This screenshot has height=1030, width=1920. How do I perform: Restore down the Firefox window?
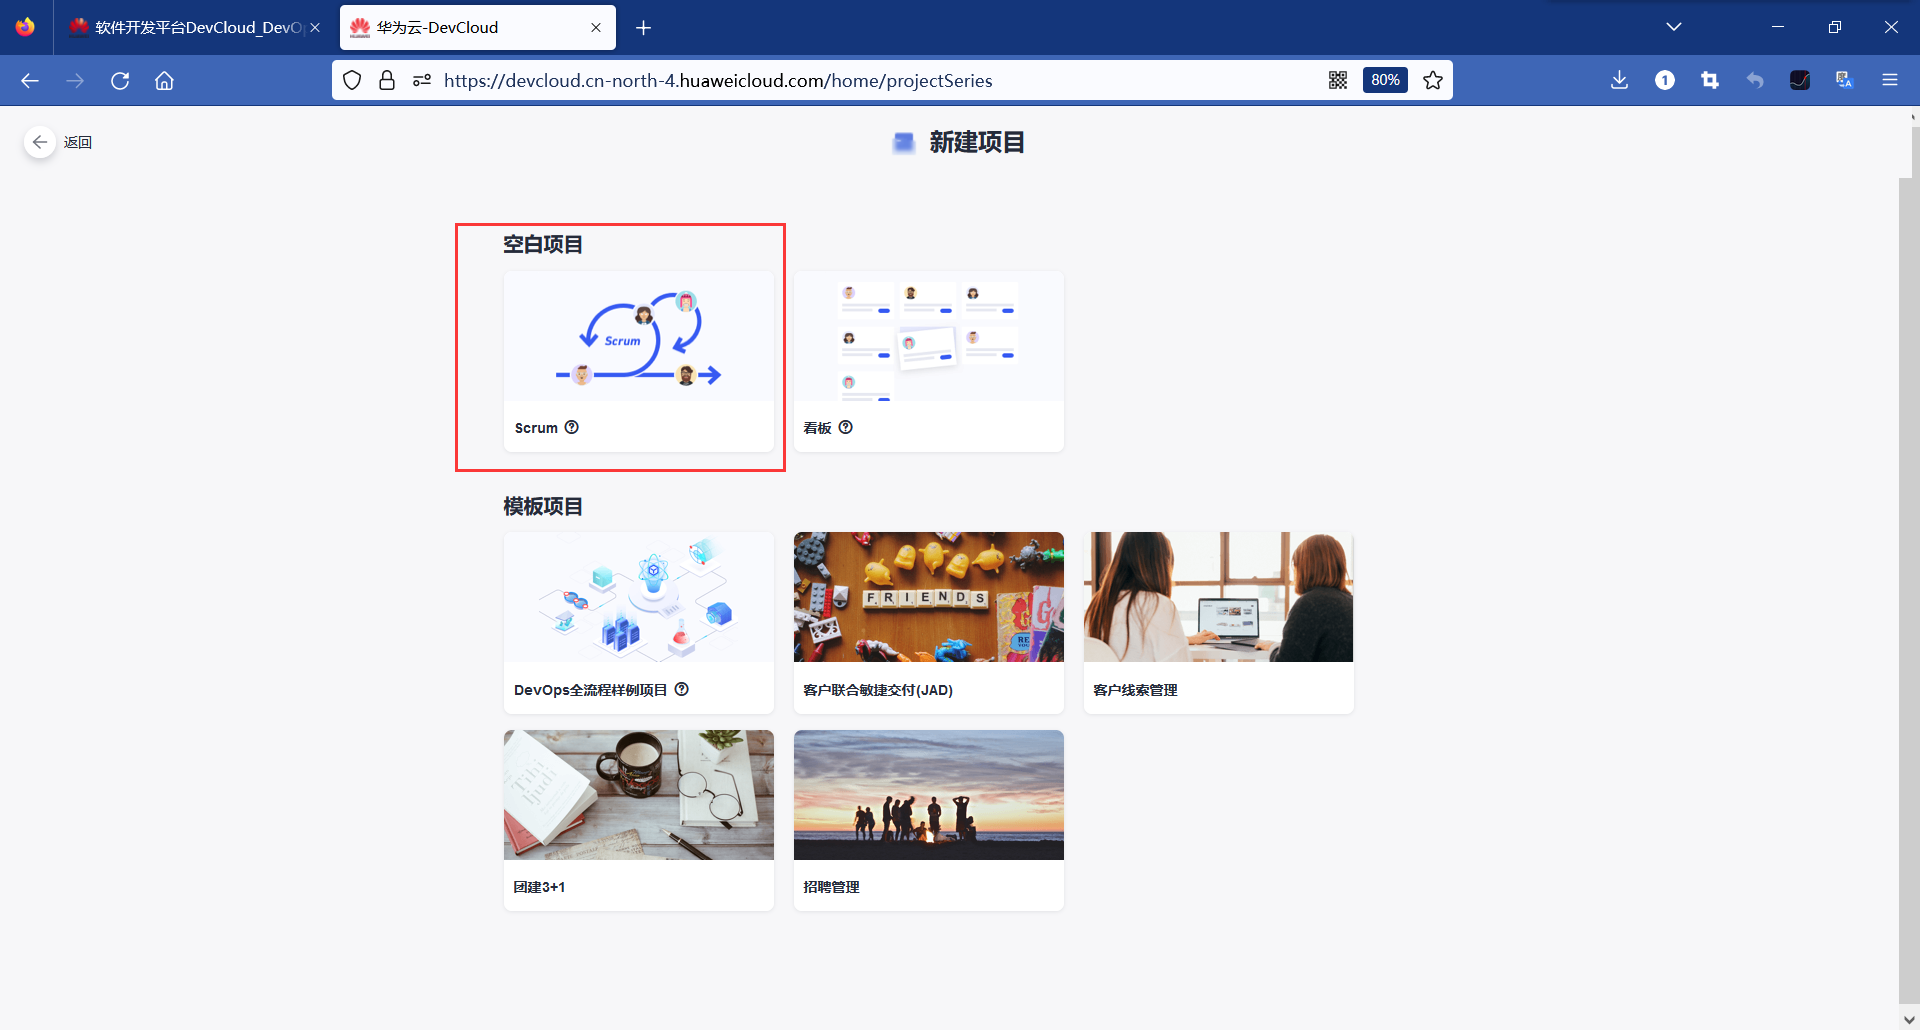(1835, 27)
